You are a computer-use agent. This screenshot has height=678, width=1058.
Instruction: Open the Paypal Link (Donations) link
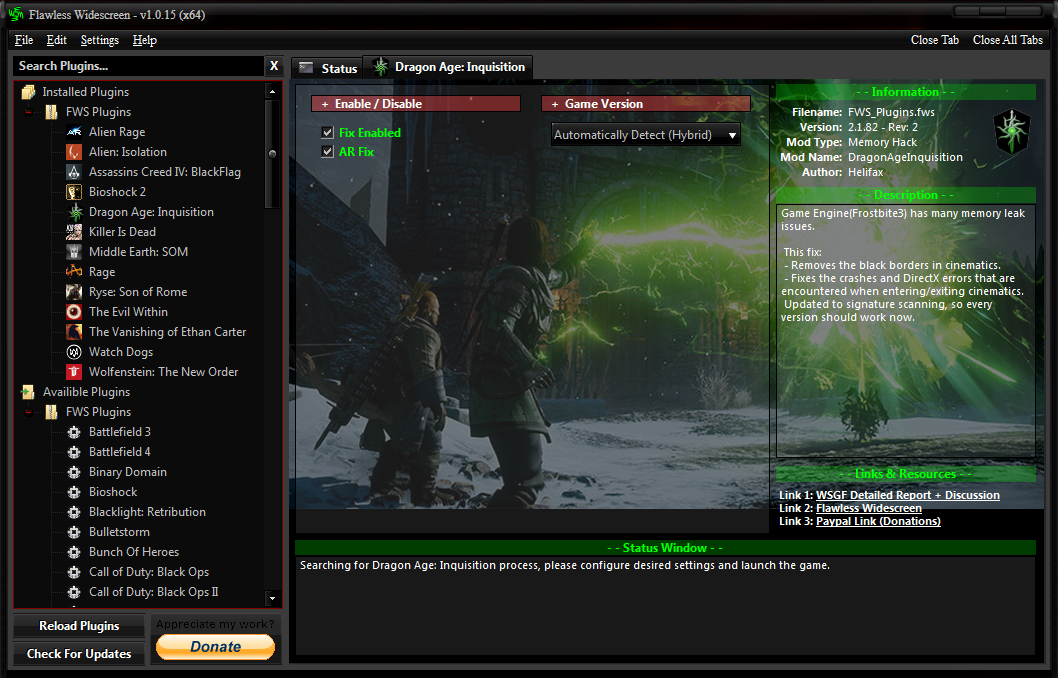tap(878, 521)
